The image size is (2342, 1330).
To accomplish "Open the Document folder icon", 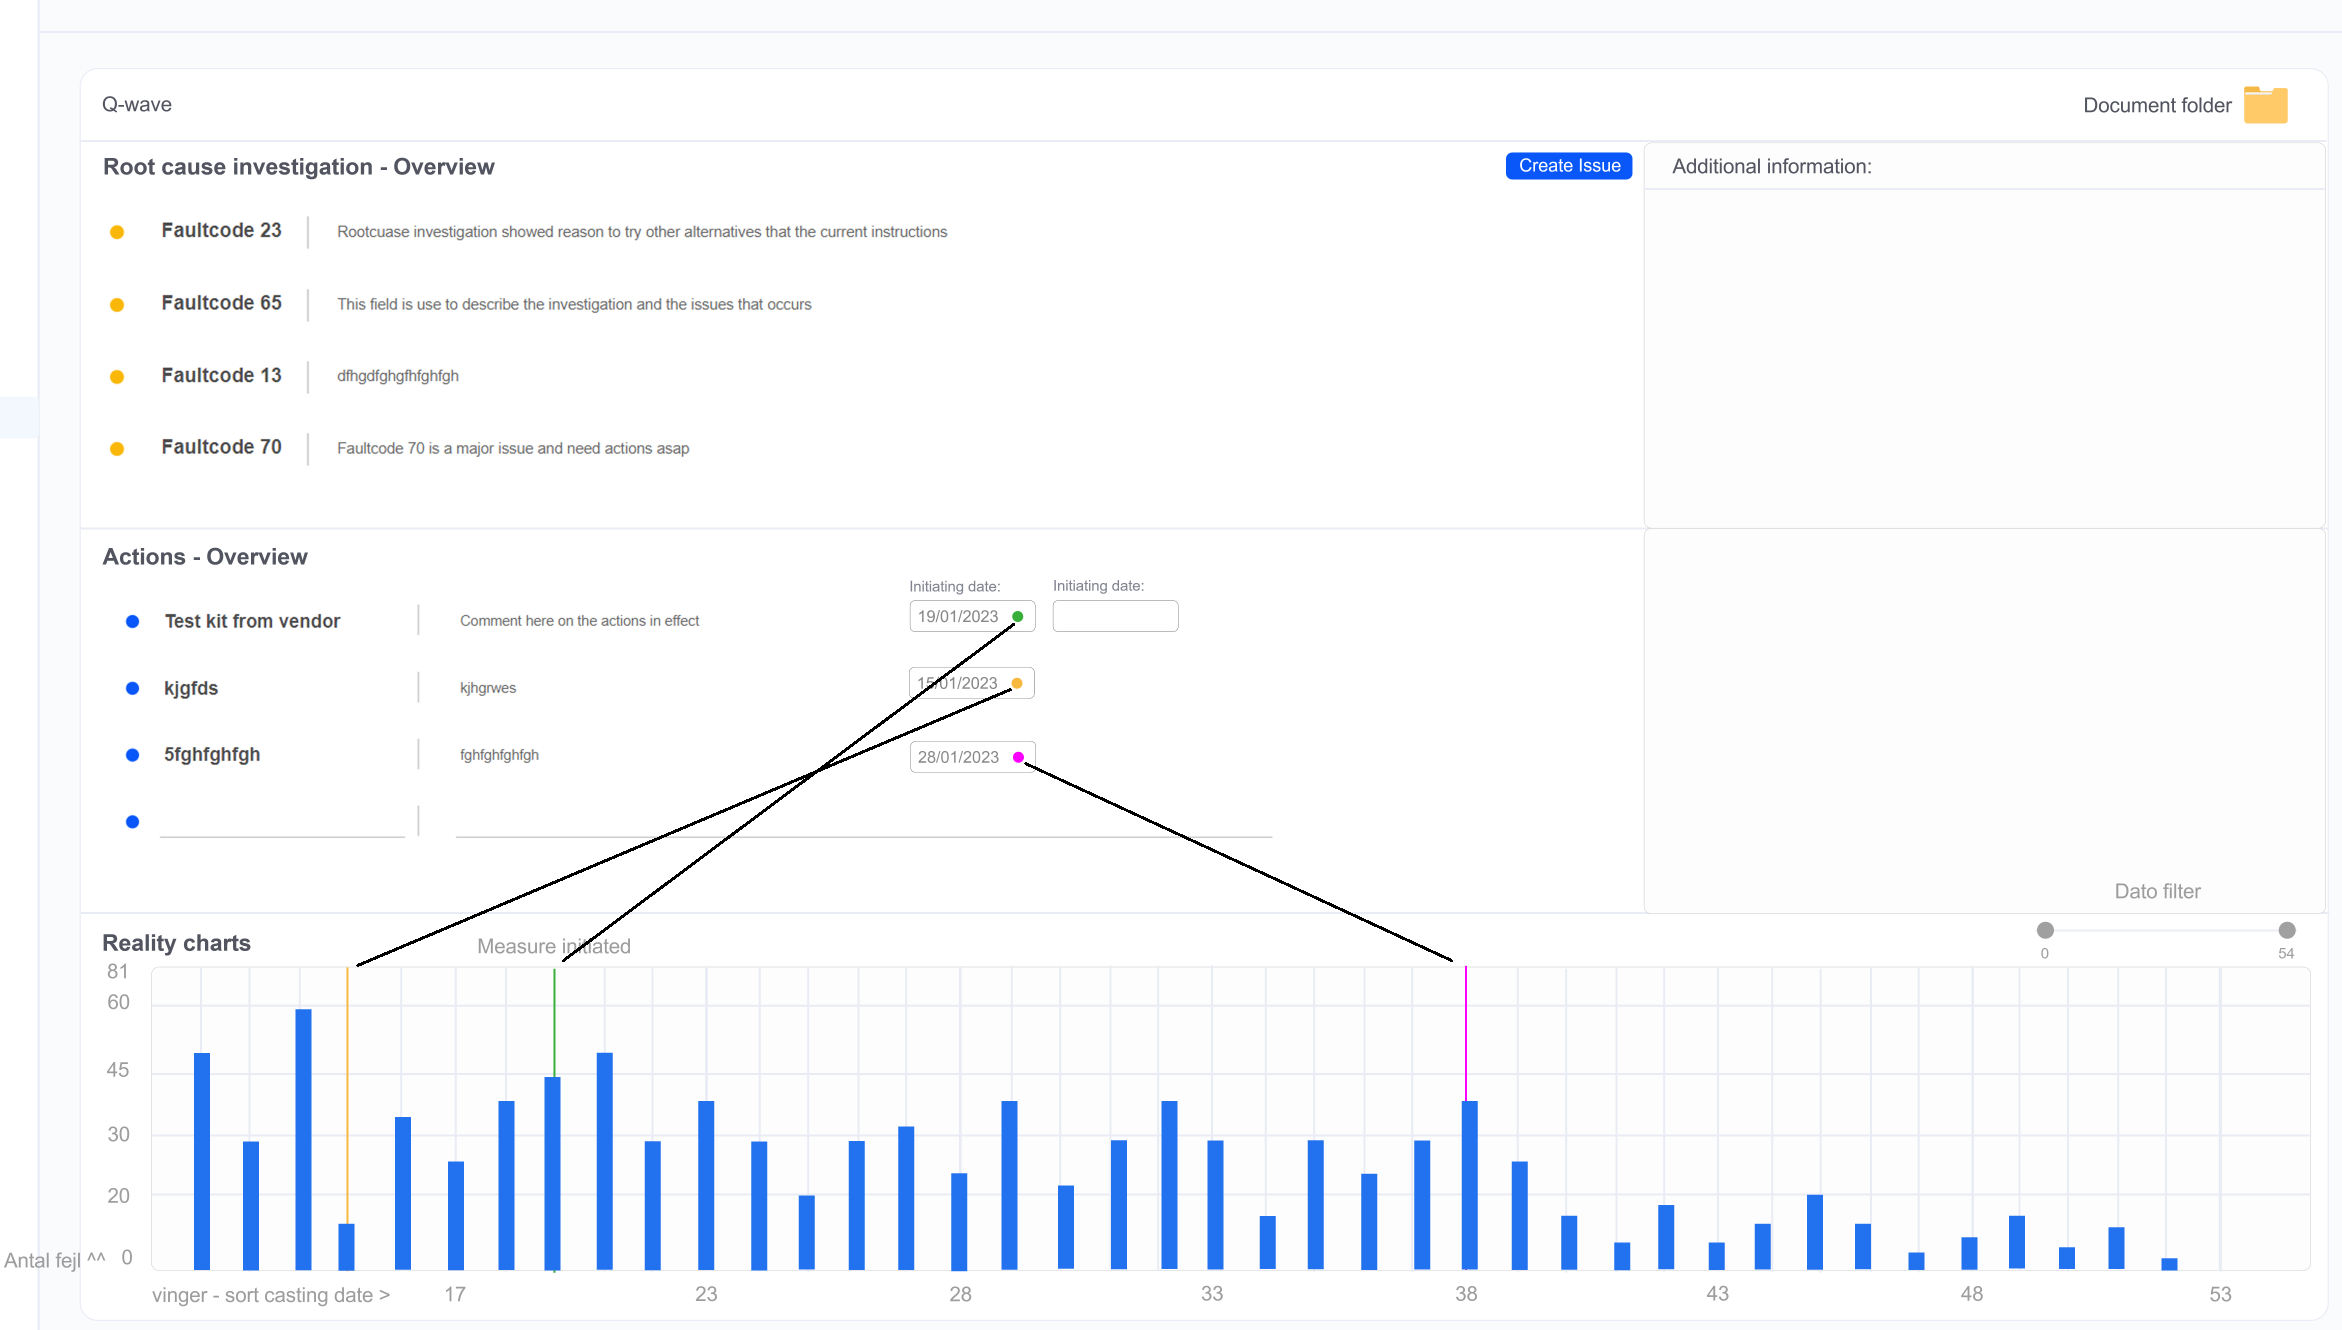I will (2265, 105).
